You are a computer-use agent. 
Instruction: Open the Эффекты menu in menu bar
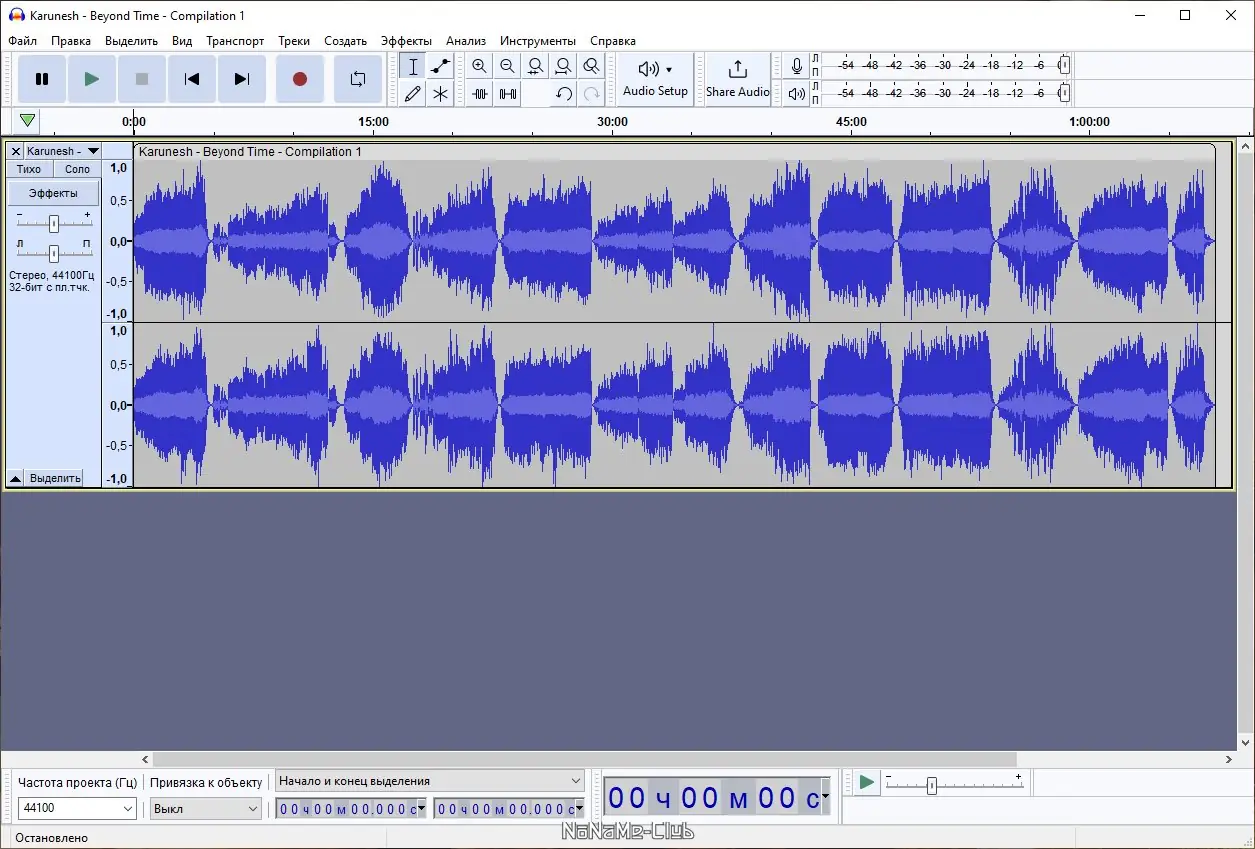point(406,41)
